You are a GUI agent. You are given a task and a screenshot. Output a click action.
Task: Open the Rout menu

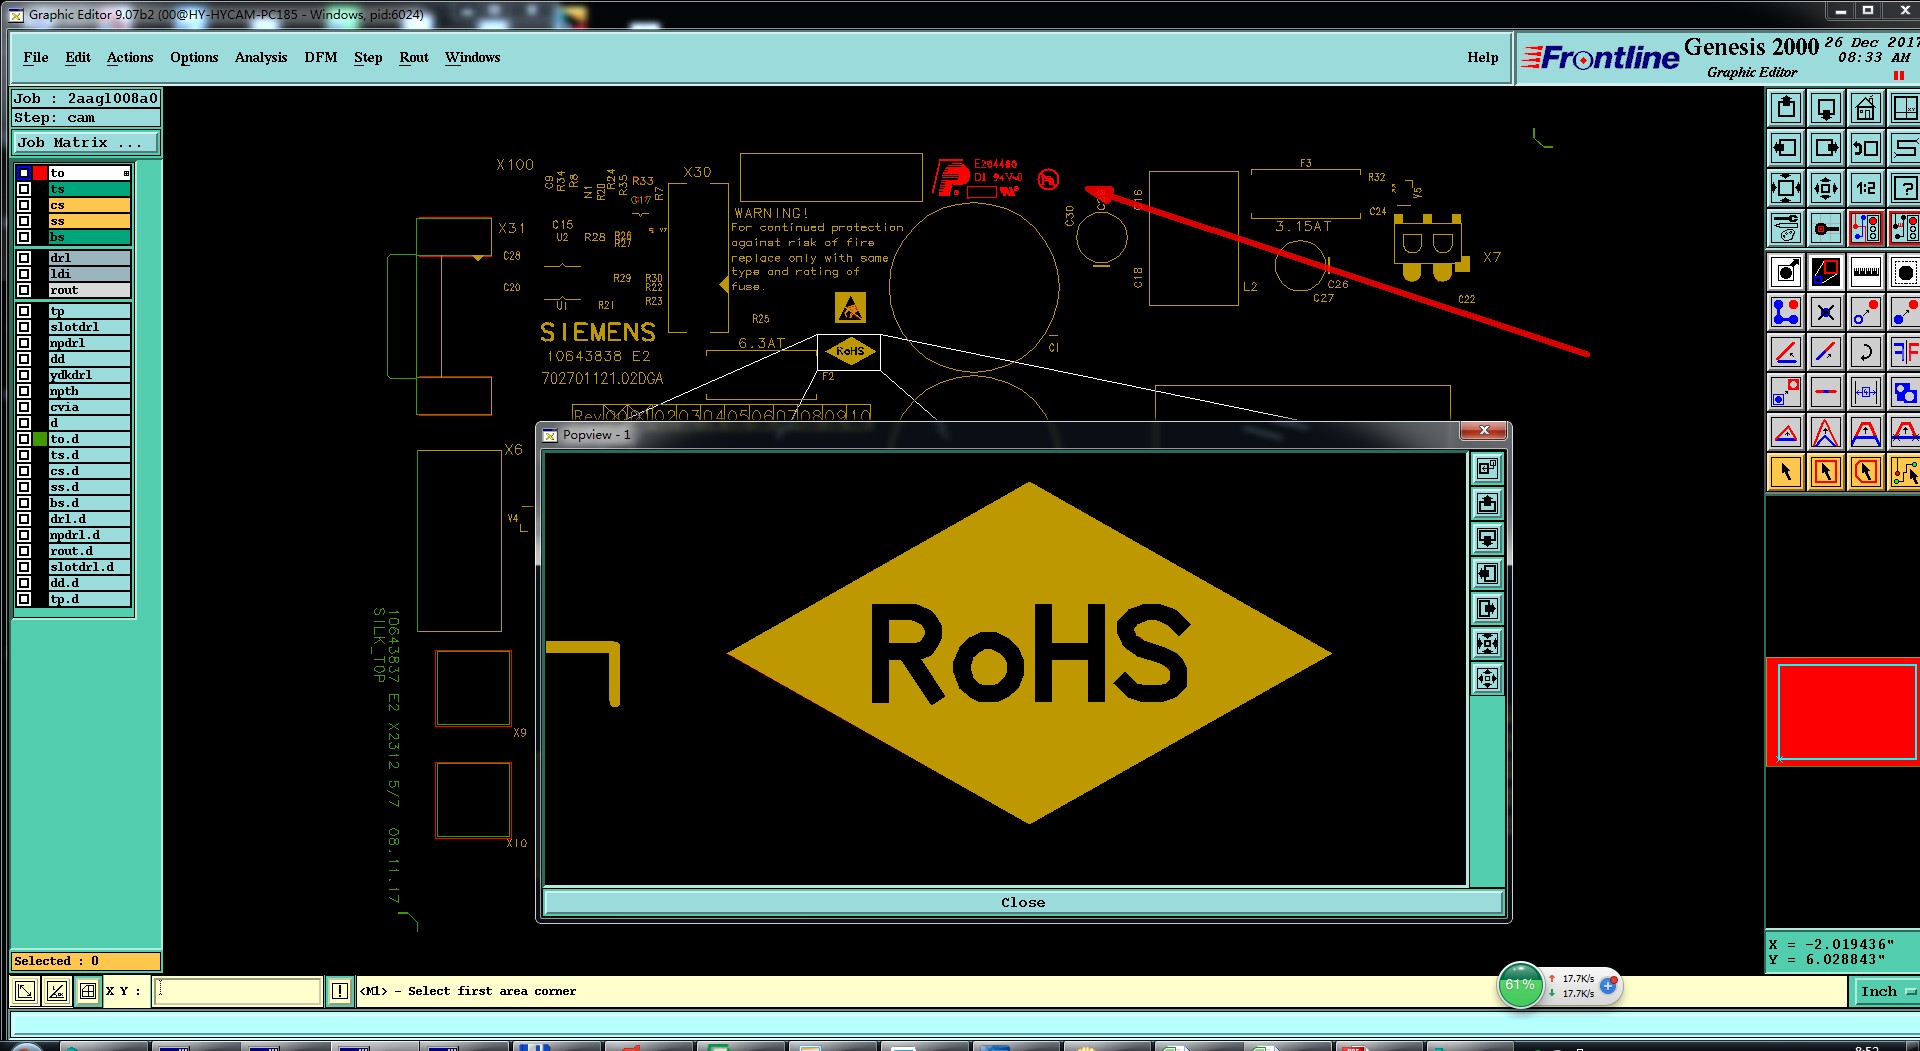414,58
